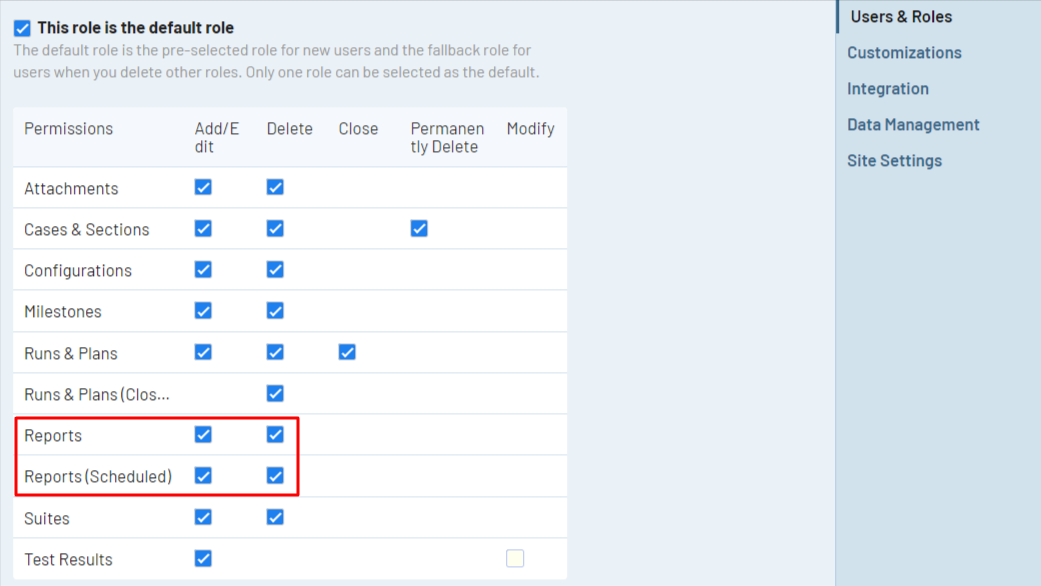This screenshot has height=586, width=1041.
Task: Disable Delete permission for Suites
Action: (275, 517)
